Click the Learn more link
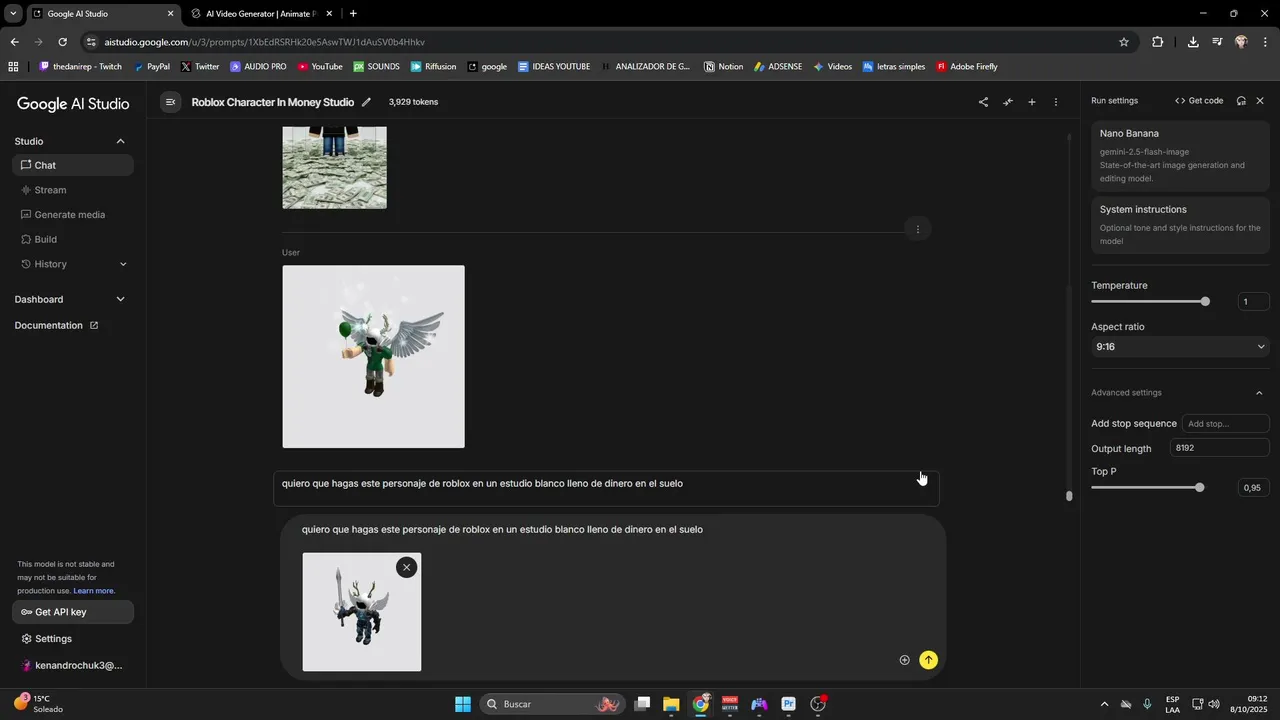The height and width of the screenshot is (720, 1280). (94, 591)
